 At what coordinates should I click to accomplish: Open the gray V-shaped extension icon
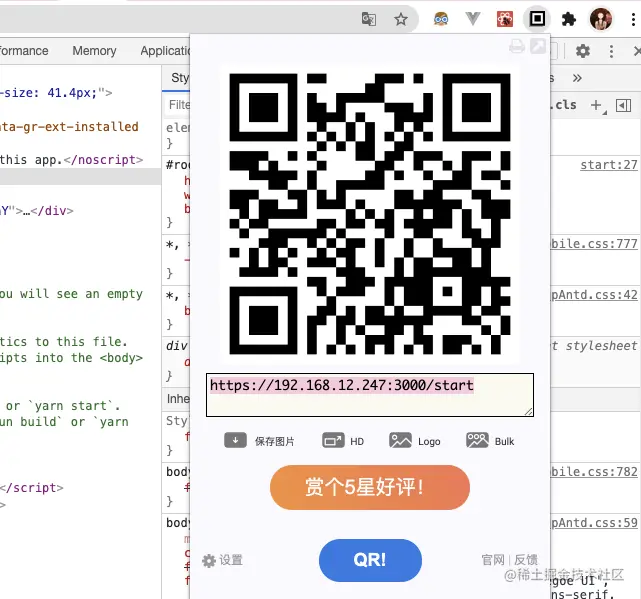coord(473,19)
